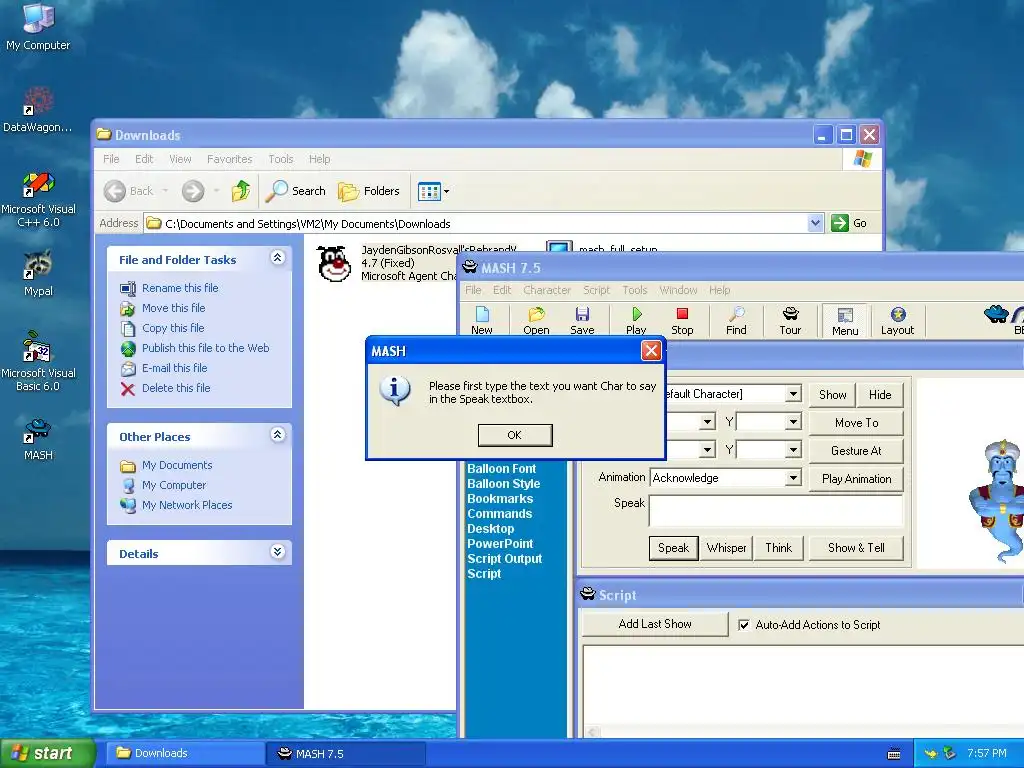
Task: Expand the Details panel
Action: pyautogui.click(x=278, y=552)
